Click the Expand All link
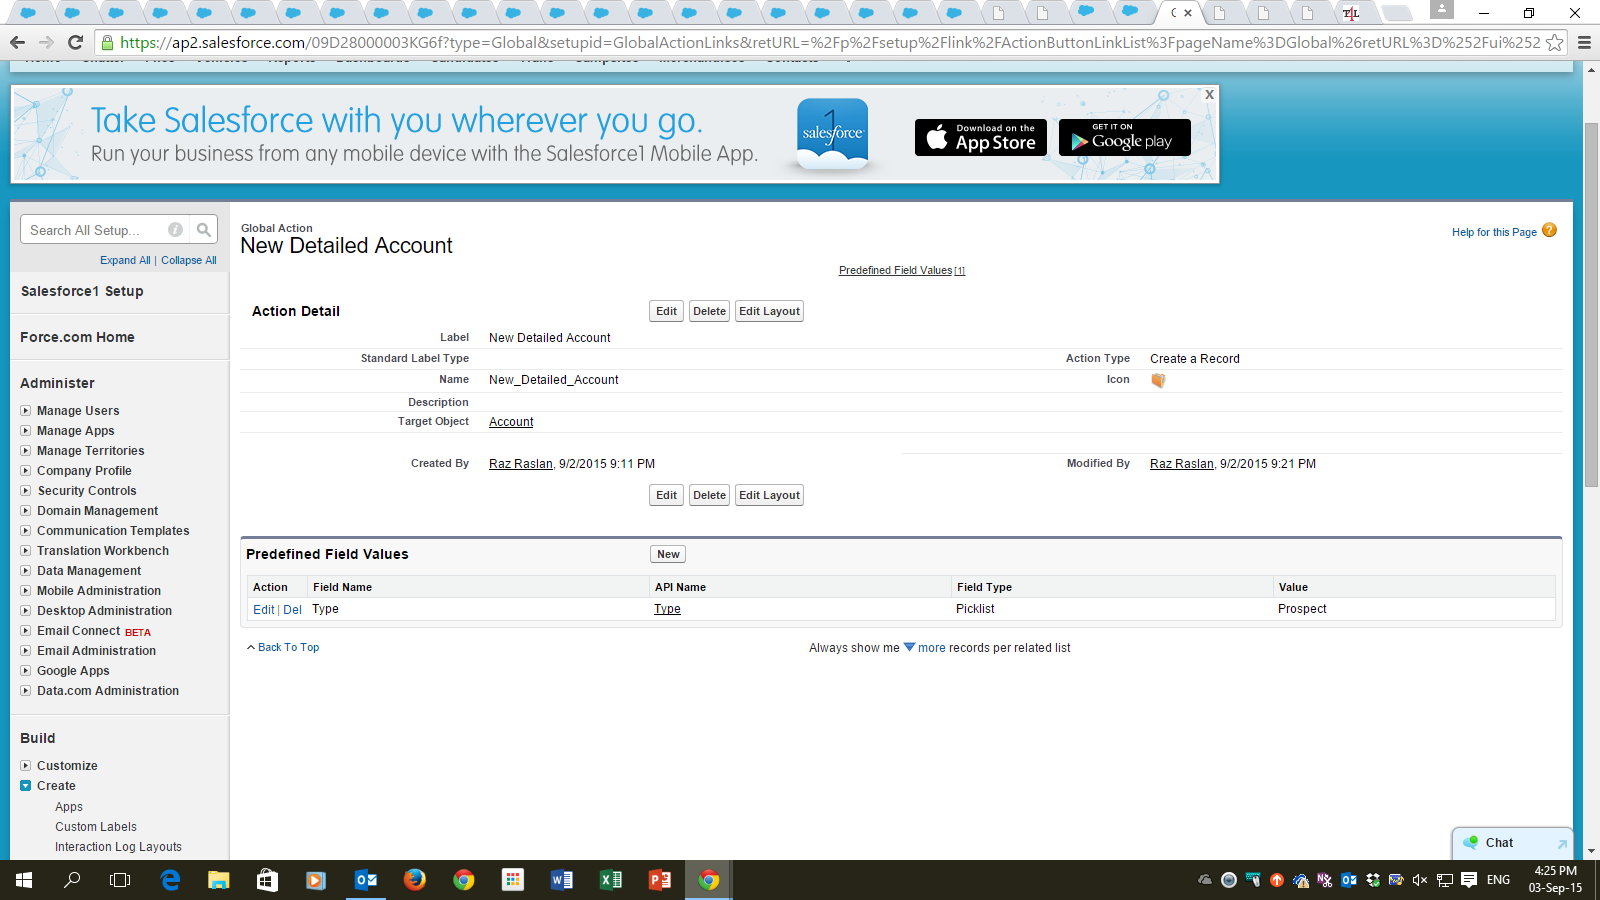 [x=125, y=260]
